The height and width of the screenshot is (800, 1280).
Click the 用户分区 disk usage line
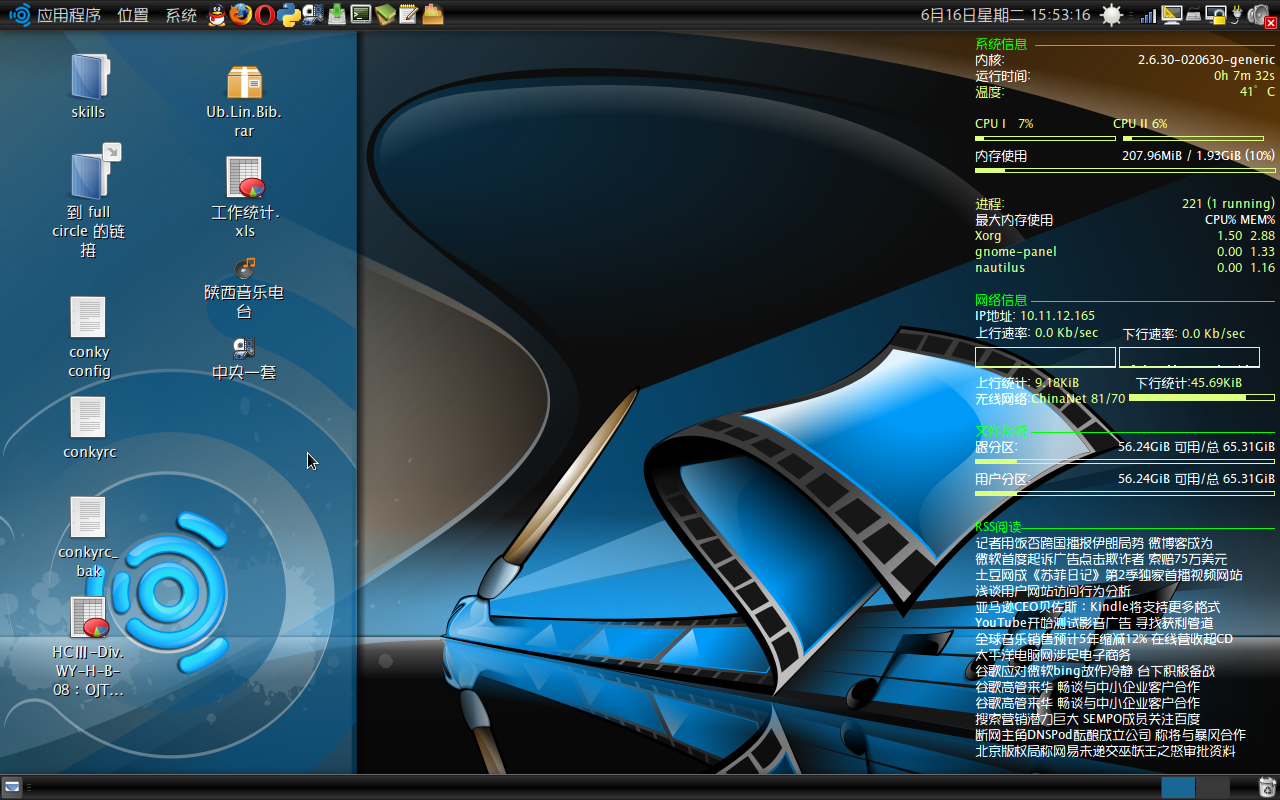point(1125,479)
